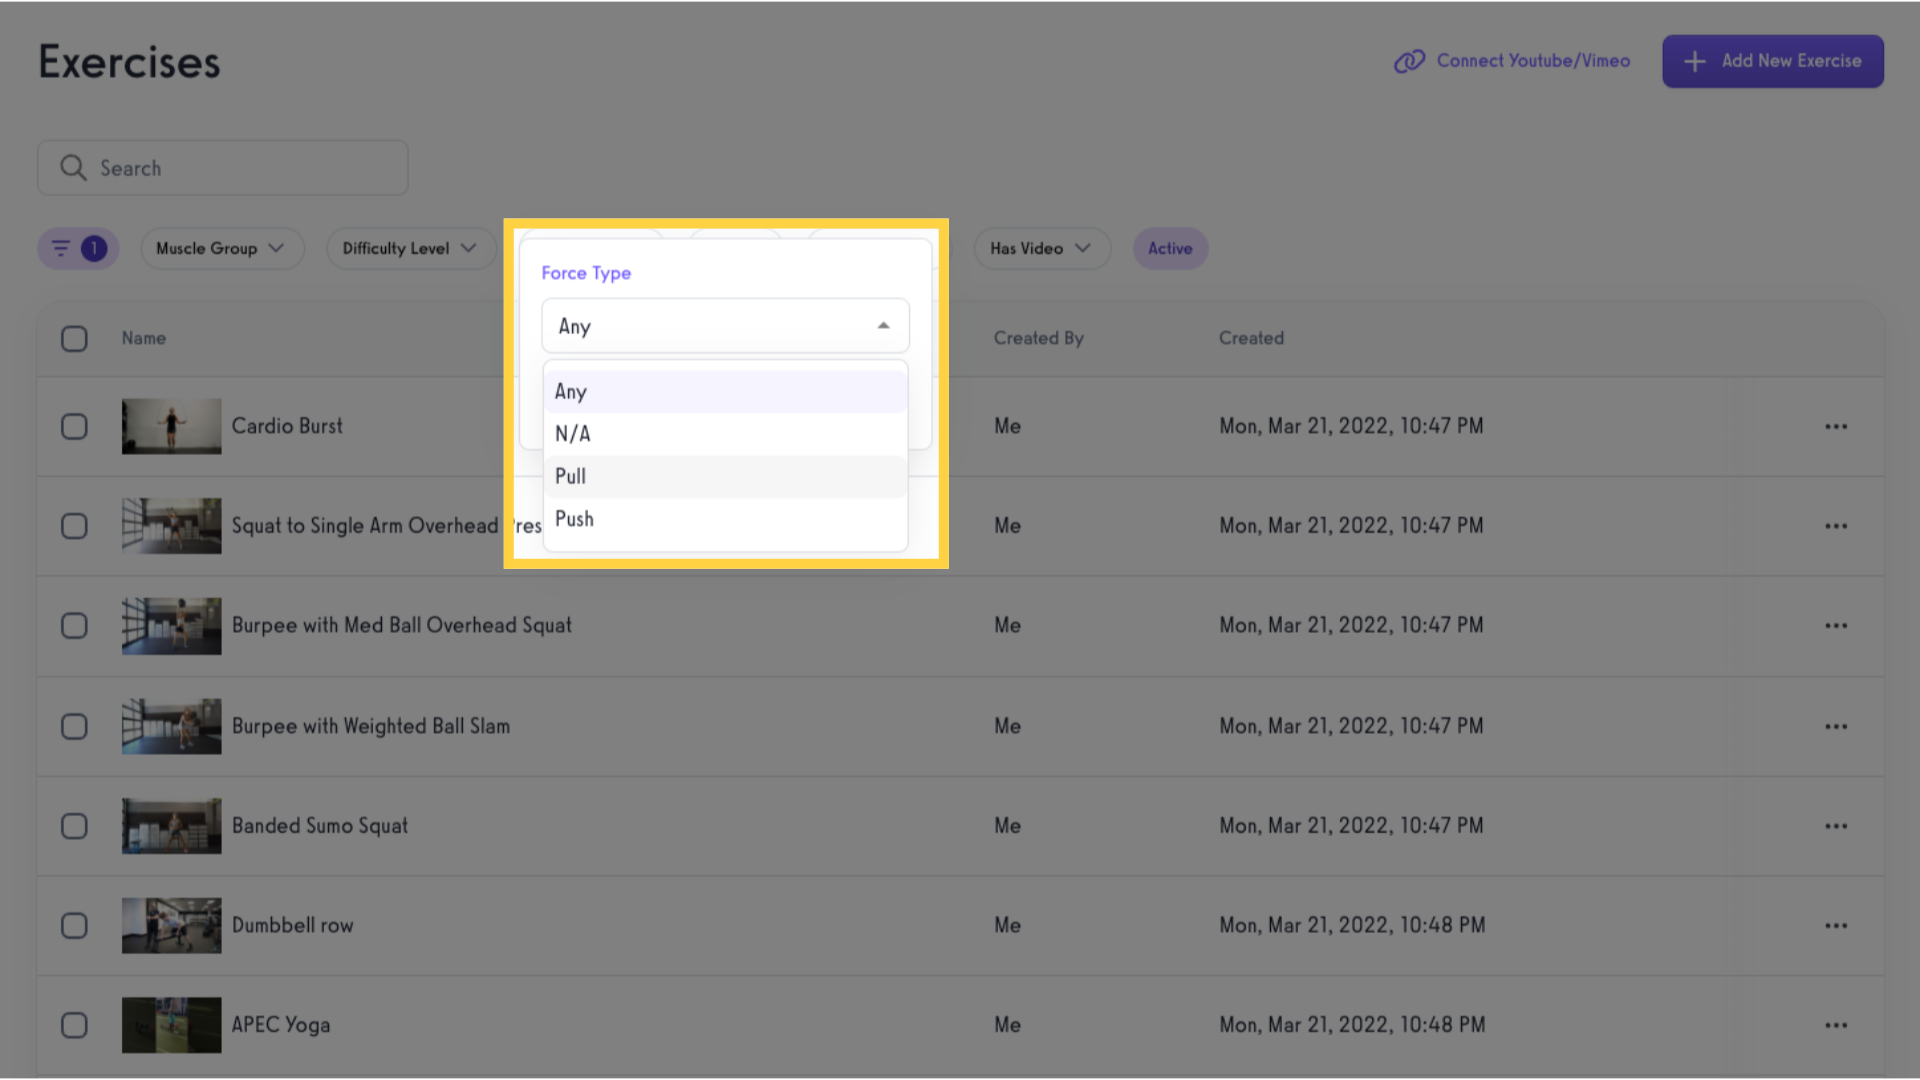Viewport: 1920px width, 1080px height.
Task: Open Banded Sumo Squat thumbnail
Action: pos(171,826)
